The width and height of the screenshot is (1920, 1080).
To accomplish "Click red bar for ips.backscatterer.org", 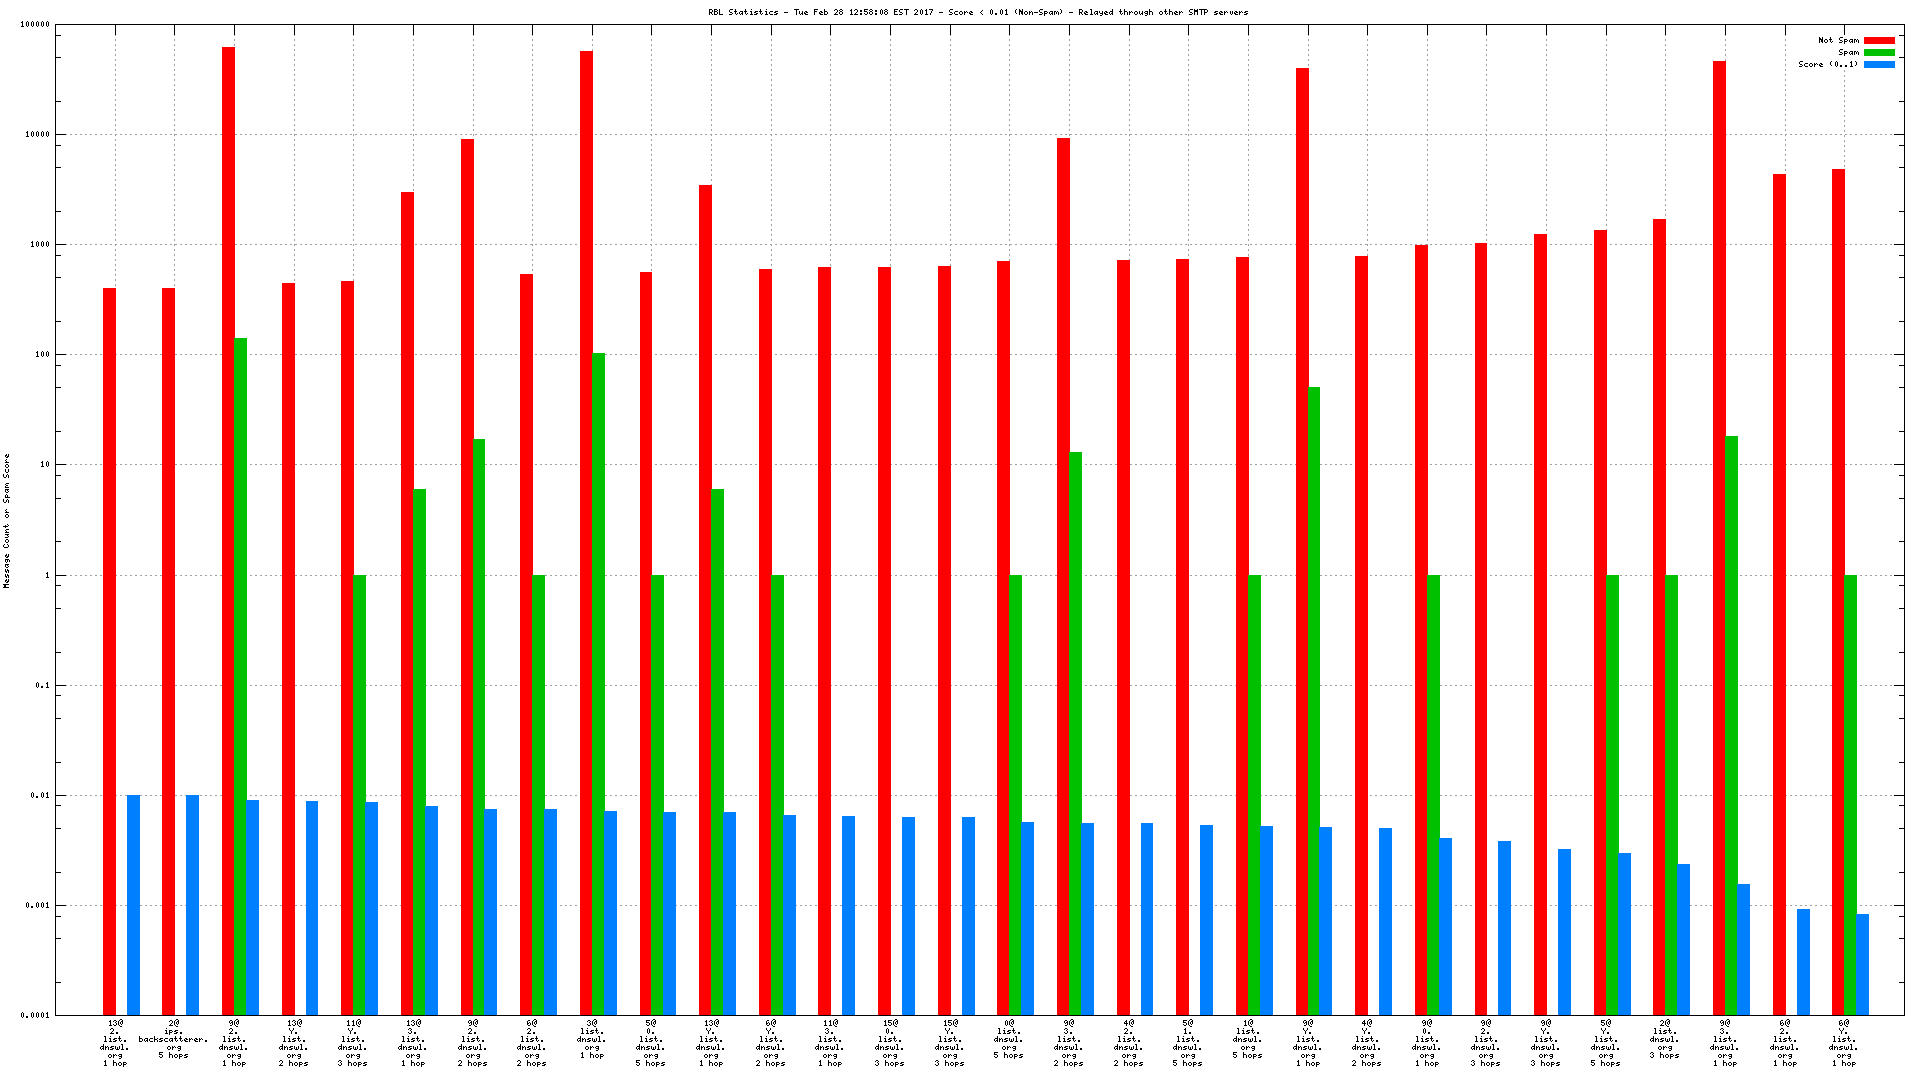I will tap(168, 650).
